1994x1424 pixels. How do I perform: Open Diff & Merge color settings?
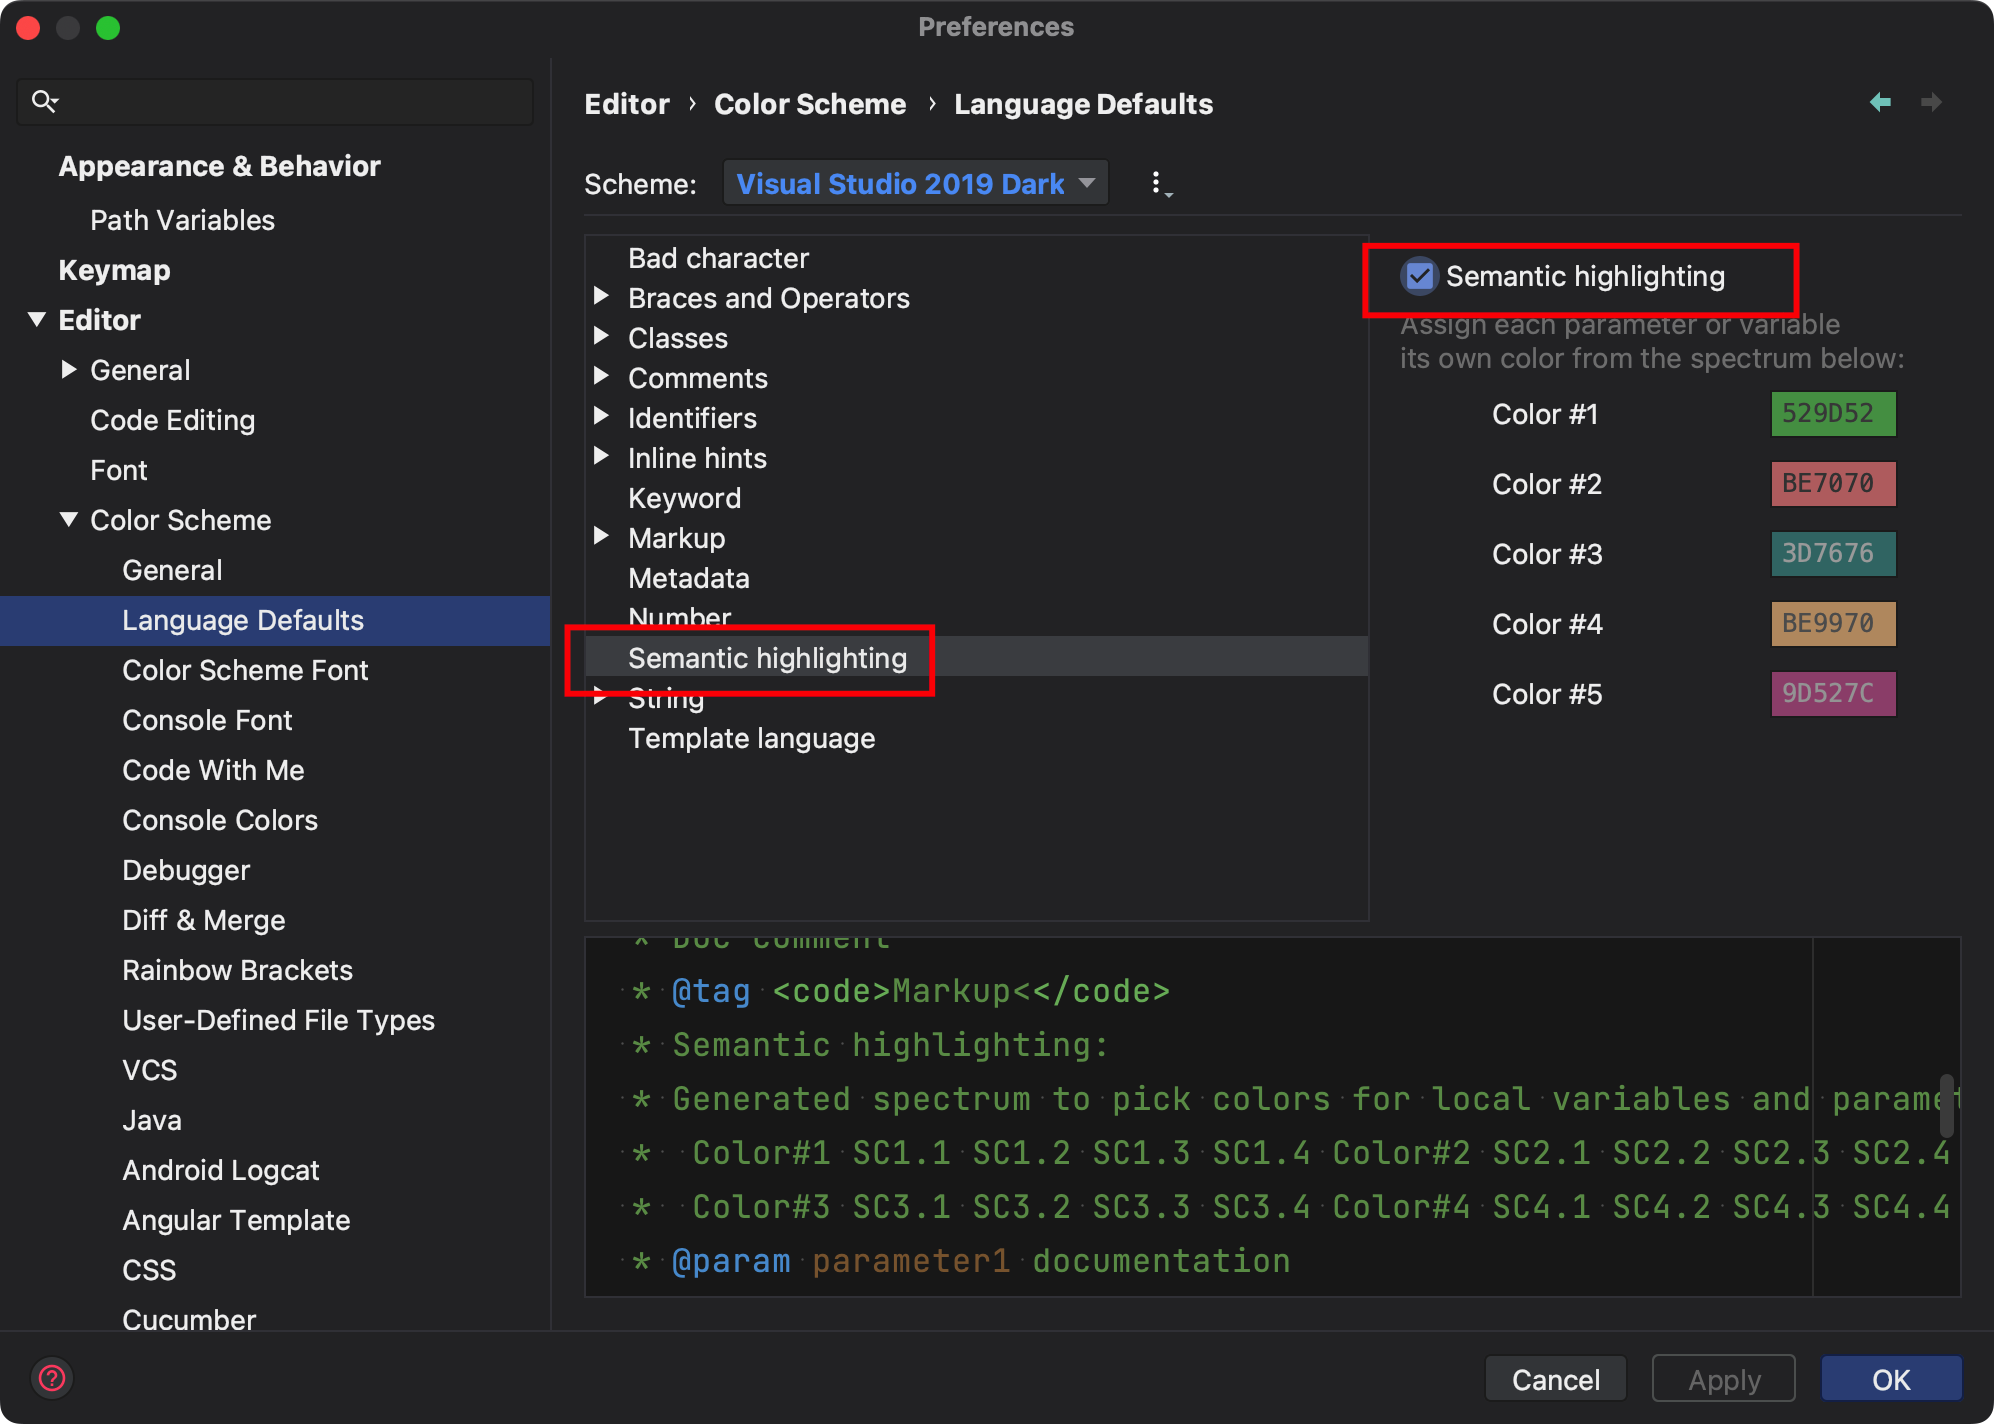[203, 920]
